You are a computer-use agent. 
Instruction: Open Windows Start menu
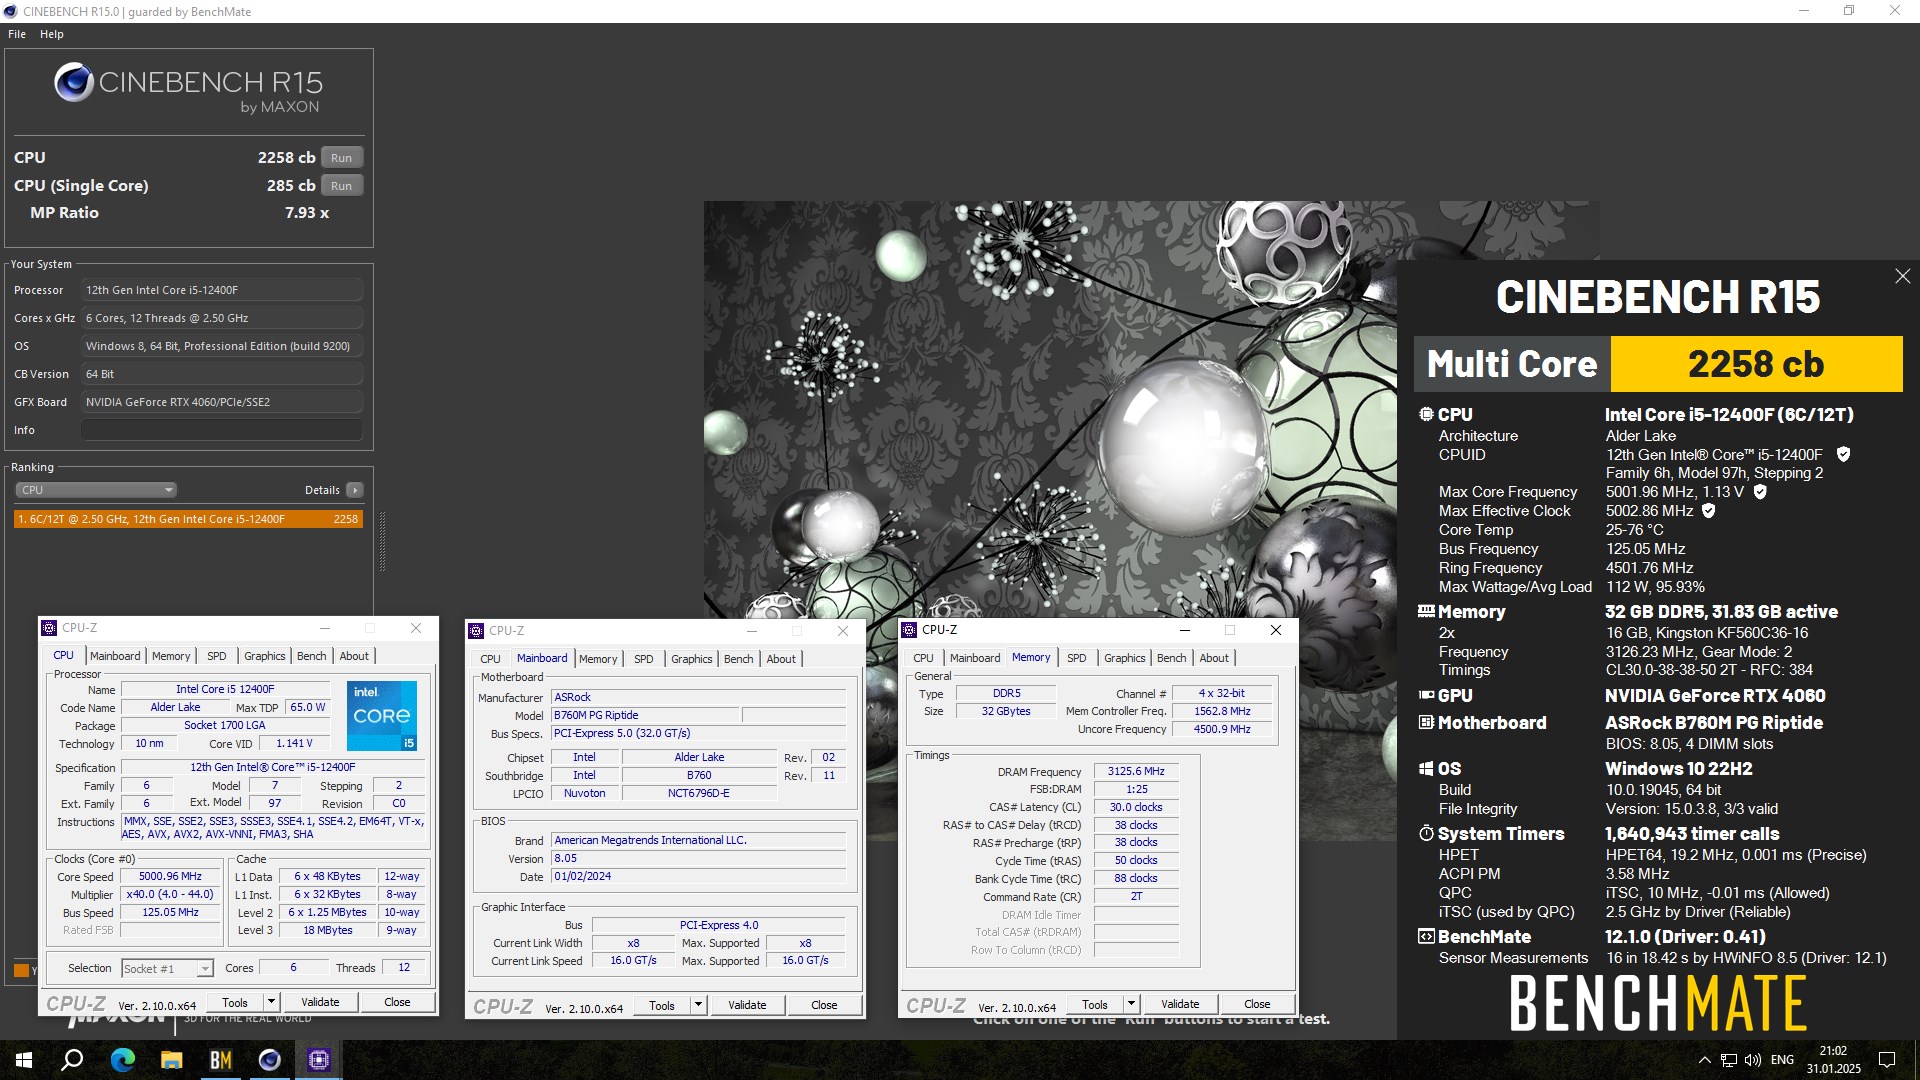[x=24, y=1060]
